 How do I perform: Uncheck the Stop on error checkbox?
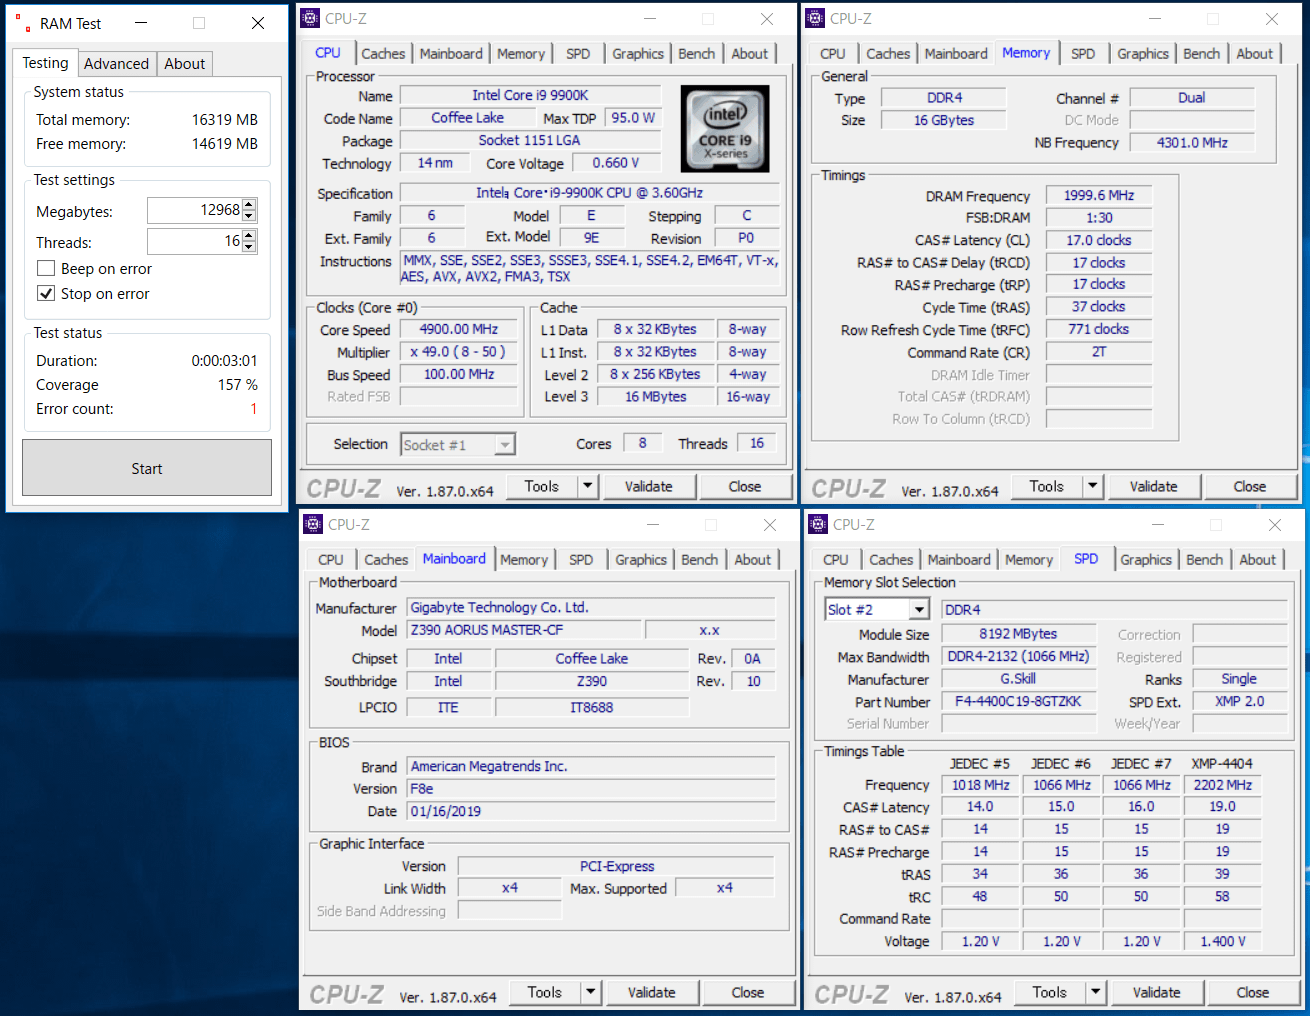(46, 293)
